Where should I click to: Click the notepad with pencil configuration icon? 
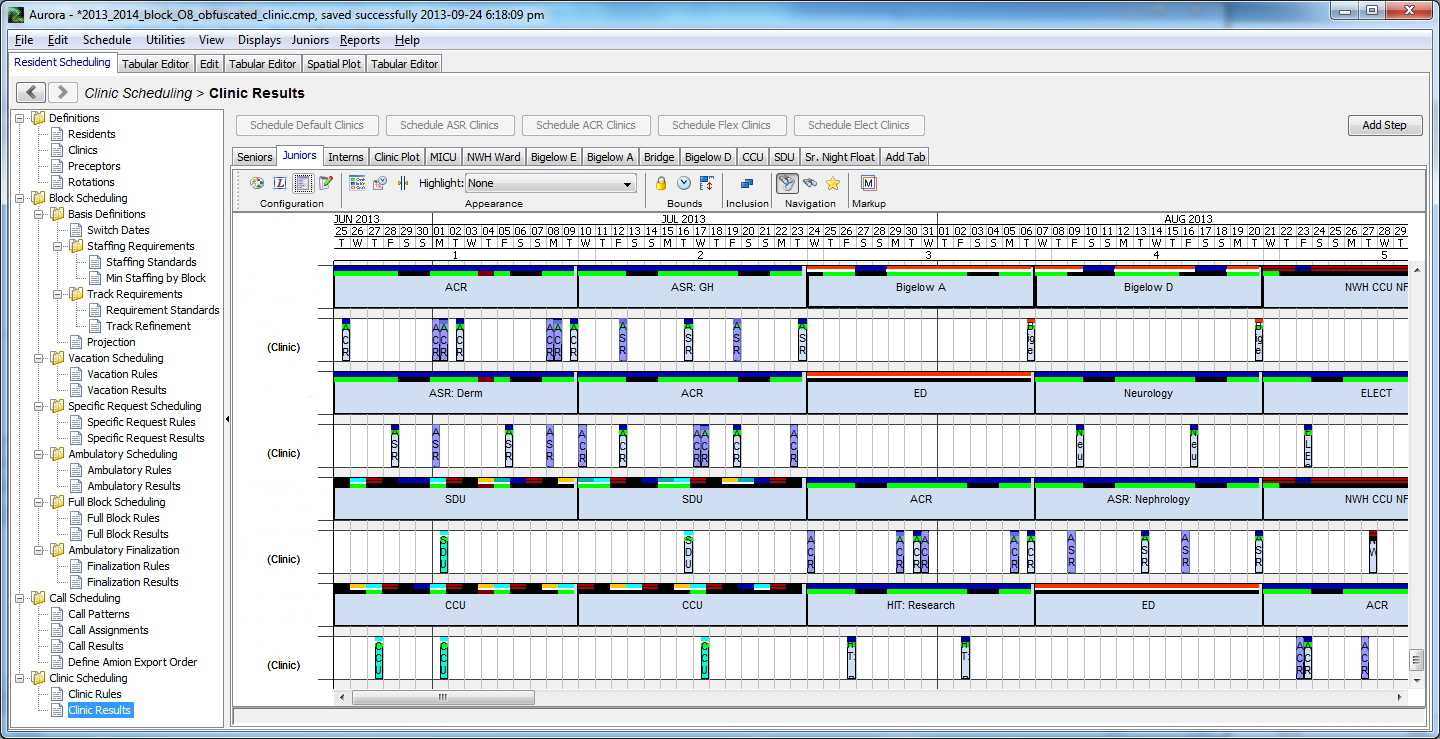click(x=325, y=183)
